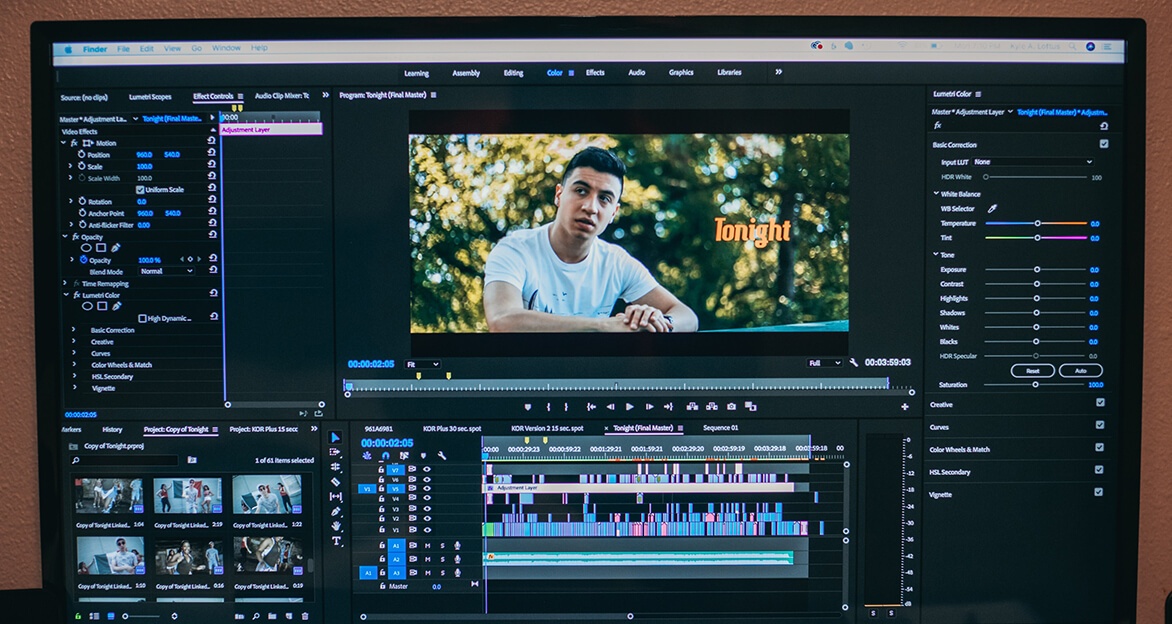This screenshot has width=1172, height=624.
Task: Select the Pen tool in timeline toolbar
Action: tap(334, 511)
